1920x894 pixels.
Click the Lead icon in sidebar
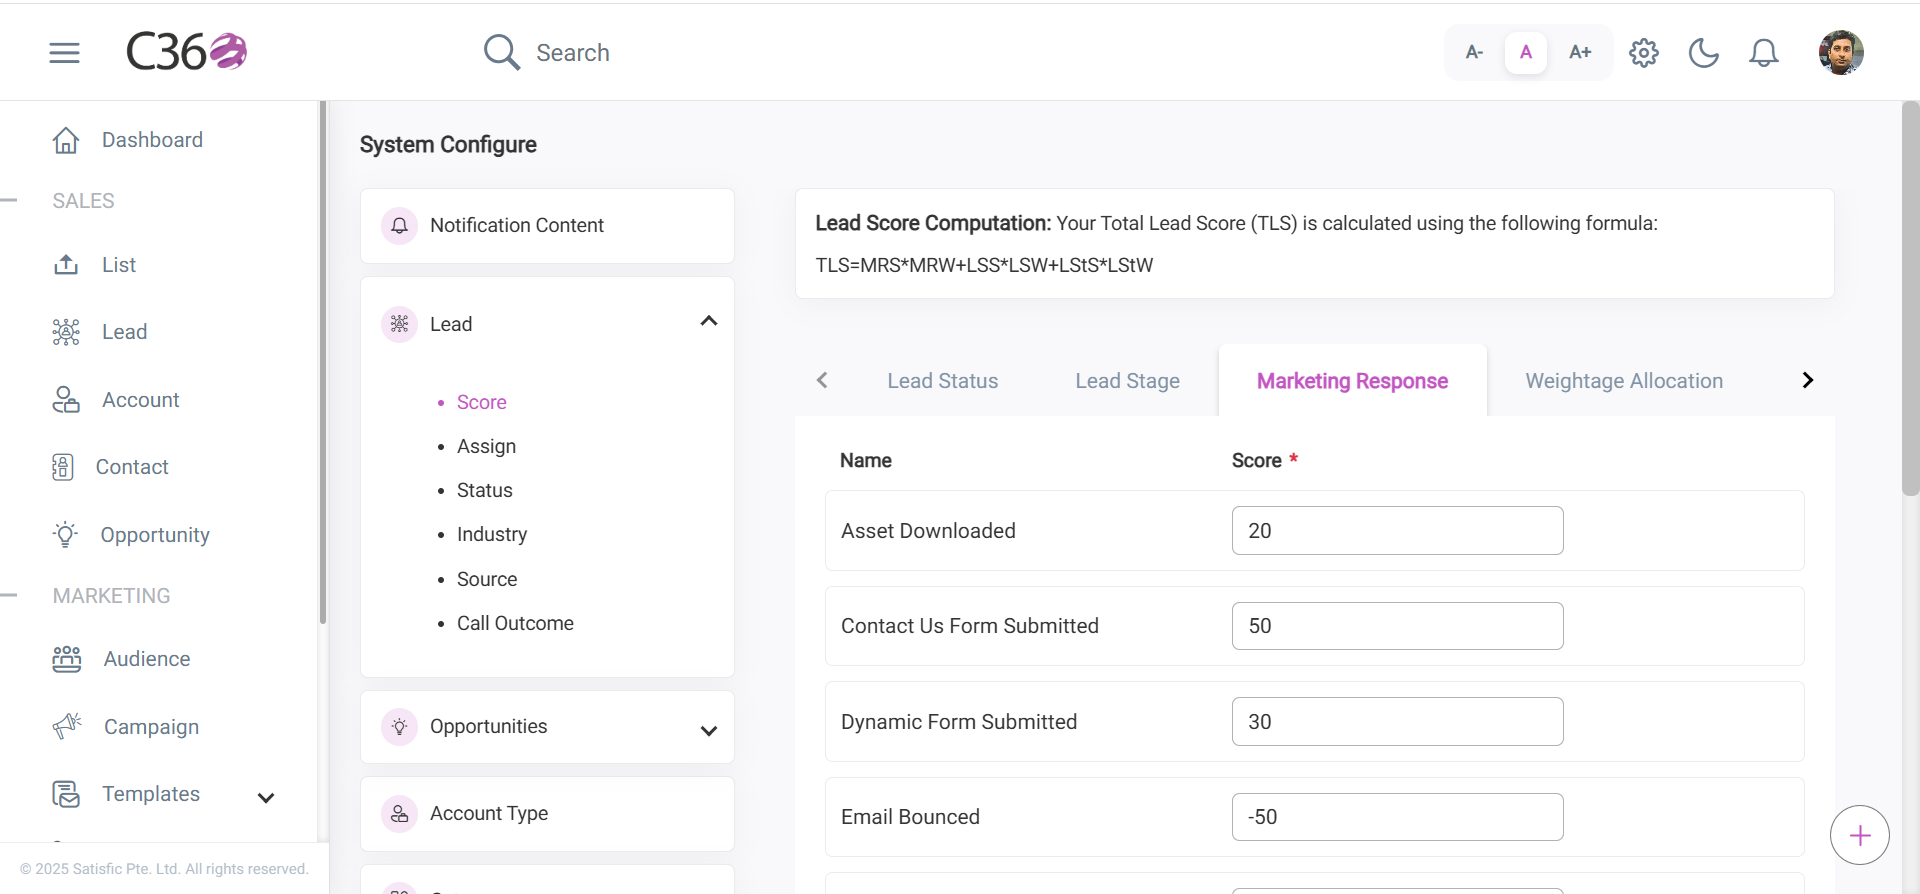tap(66, 332)
